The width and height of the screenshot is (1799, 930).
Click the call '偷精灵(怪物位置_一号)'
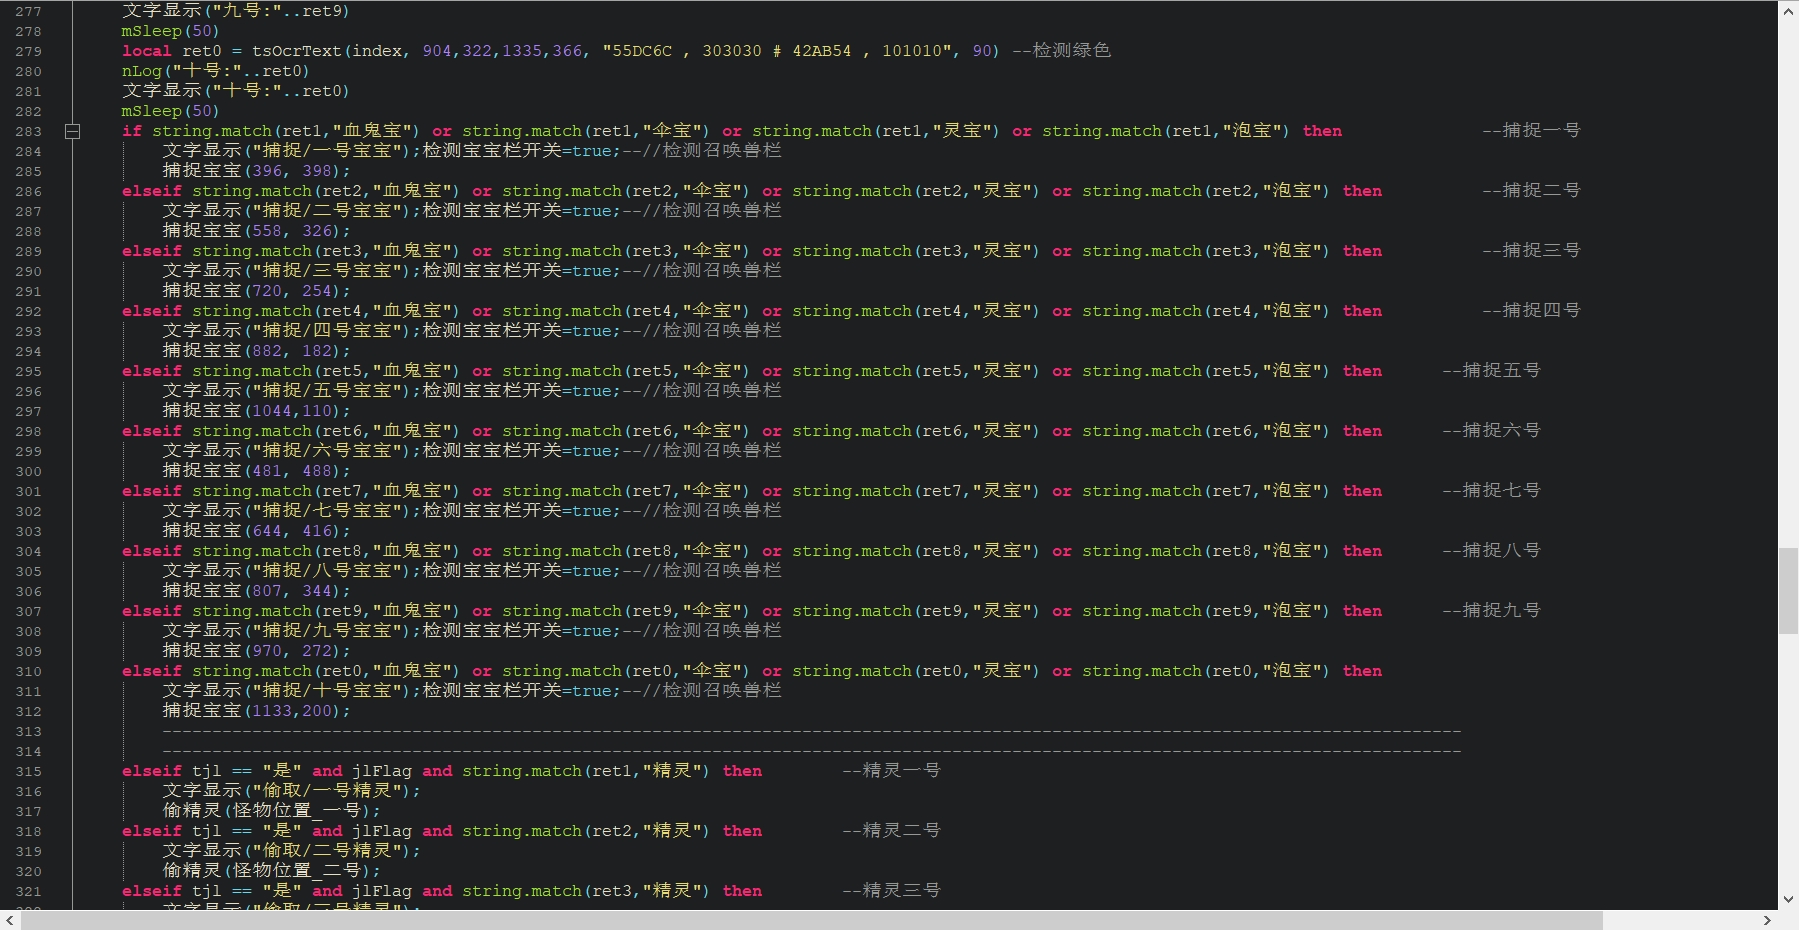coord(267,810)
